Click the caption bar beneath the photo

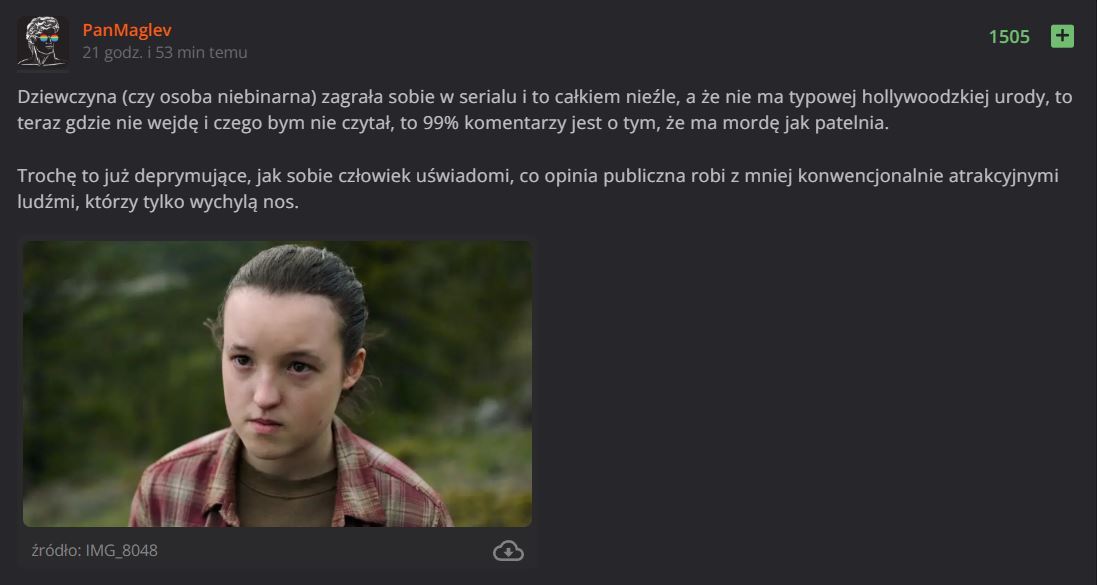277,551
